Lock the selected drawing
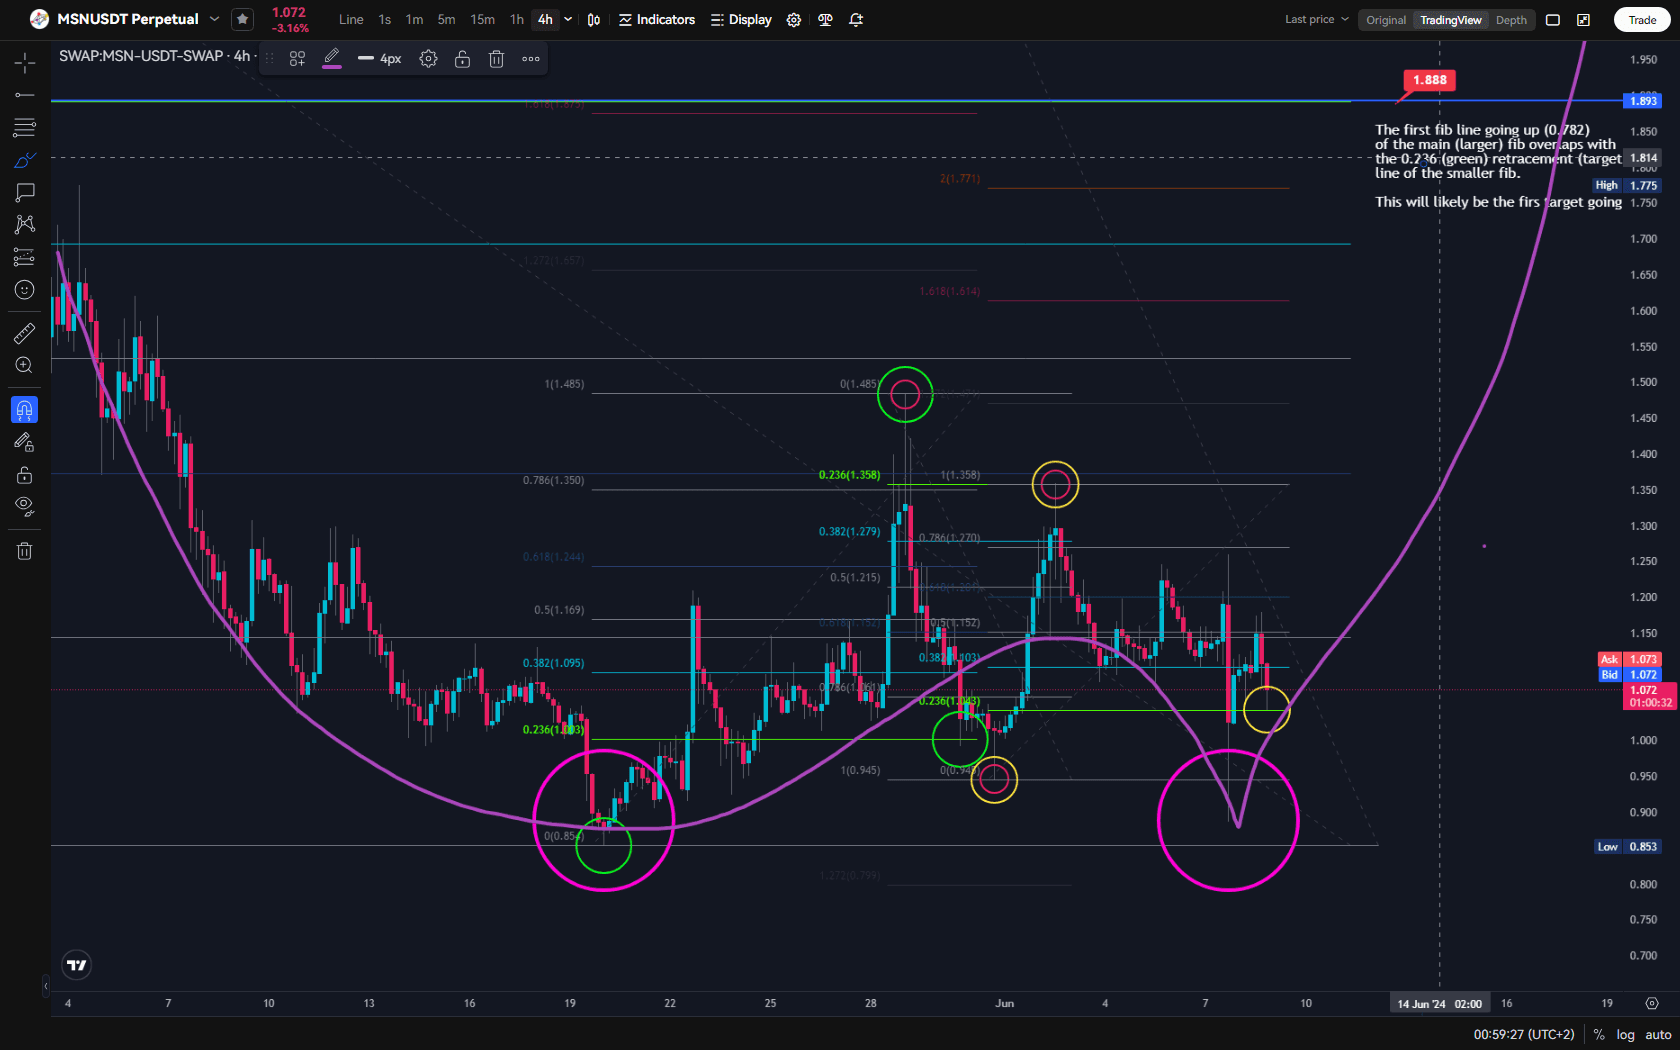 (462, 59)
